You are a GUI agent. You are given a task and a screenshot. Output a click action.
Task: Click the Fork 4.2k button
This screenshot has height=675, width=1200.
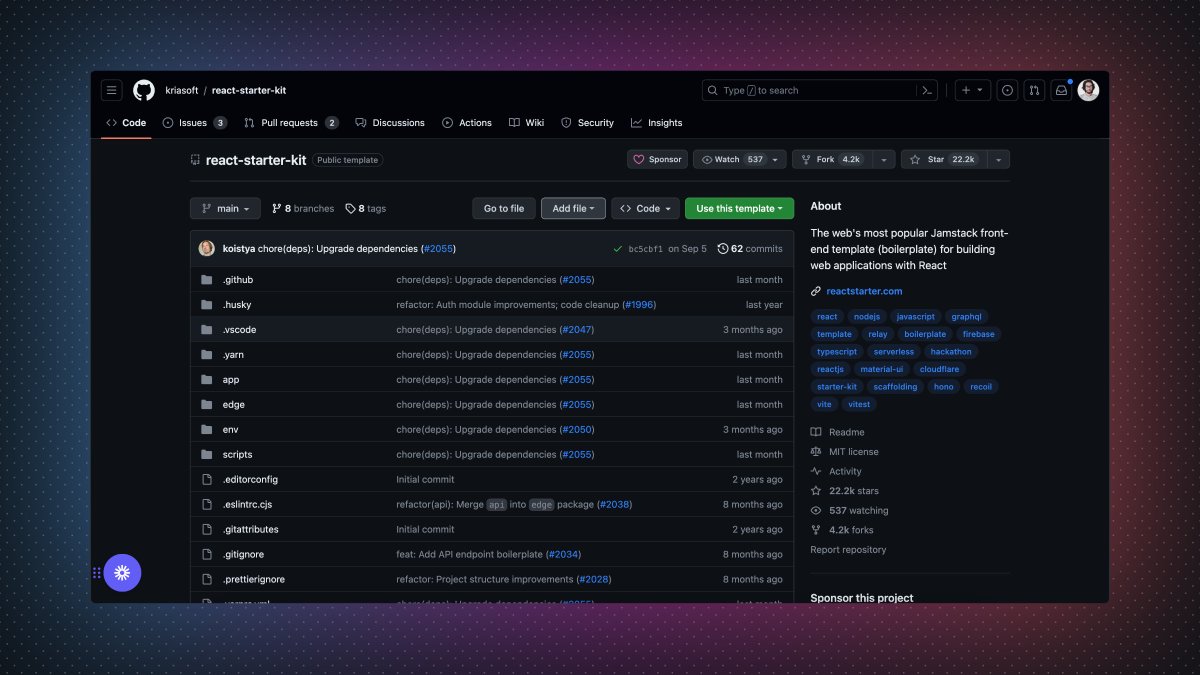(831, 159)
